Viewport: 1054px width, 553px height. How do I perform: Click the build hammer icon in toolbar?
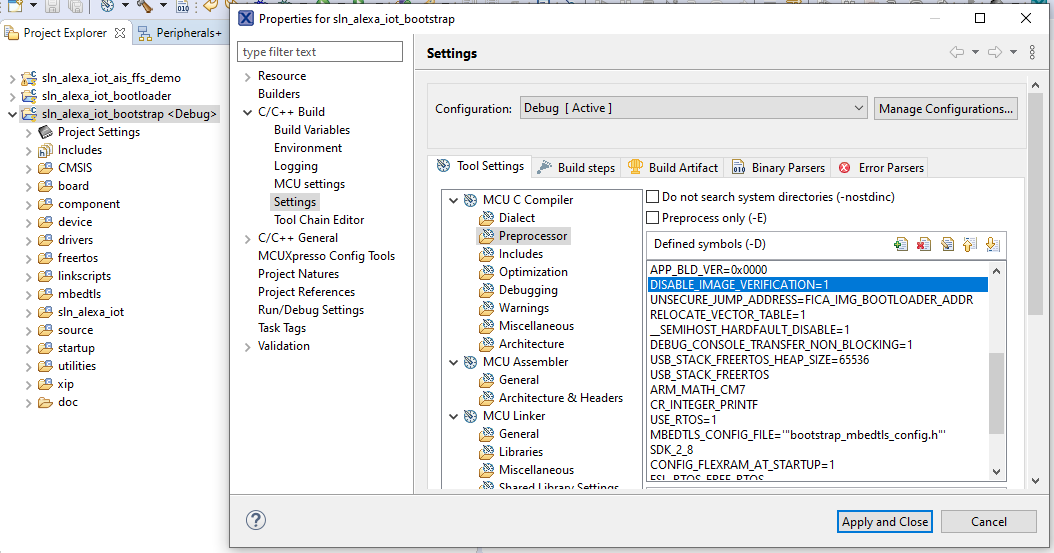point(144,7)
